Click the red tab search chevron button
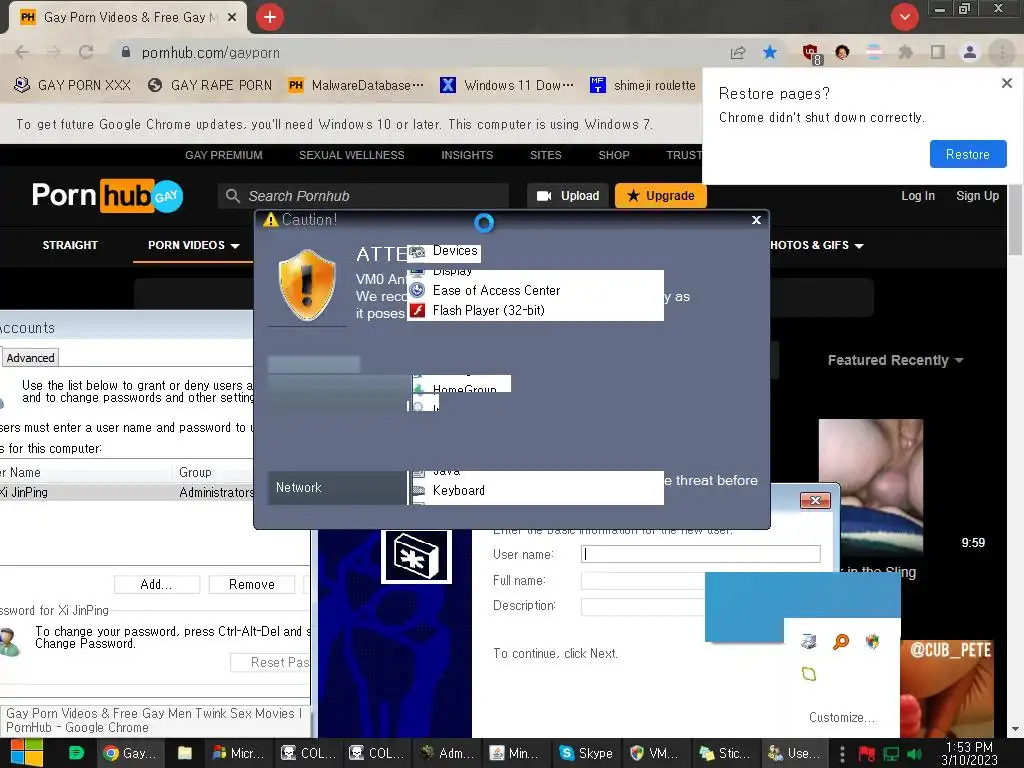This screenshot has height=768, width=1024. pos(904,17)
